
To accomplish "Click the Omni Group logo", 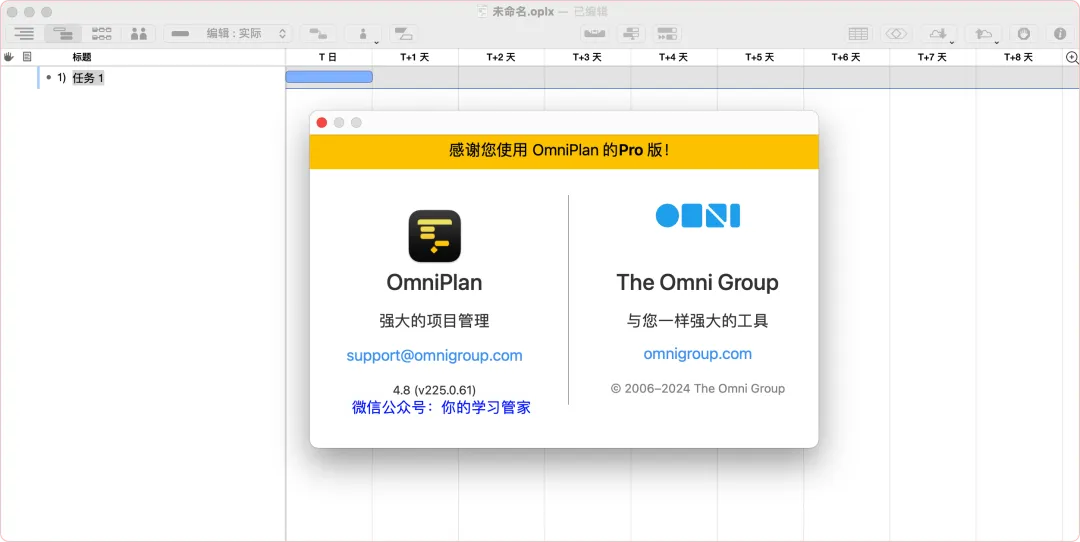I will tap(698, 216).
